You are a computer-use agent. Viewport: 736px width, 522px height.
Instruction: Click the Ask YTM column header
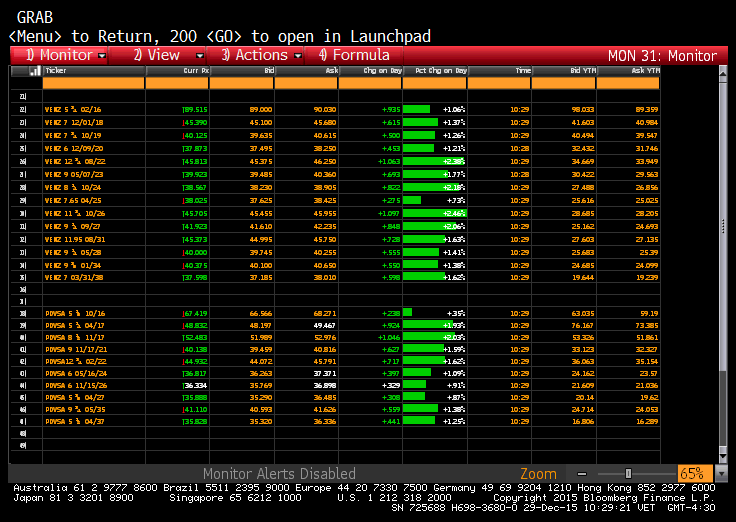click(629, 71)
